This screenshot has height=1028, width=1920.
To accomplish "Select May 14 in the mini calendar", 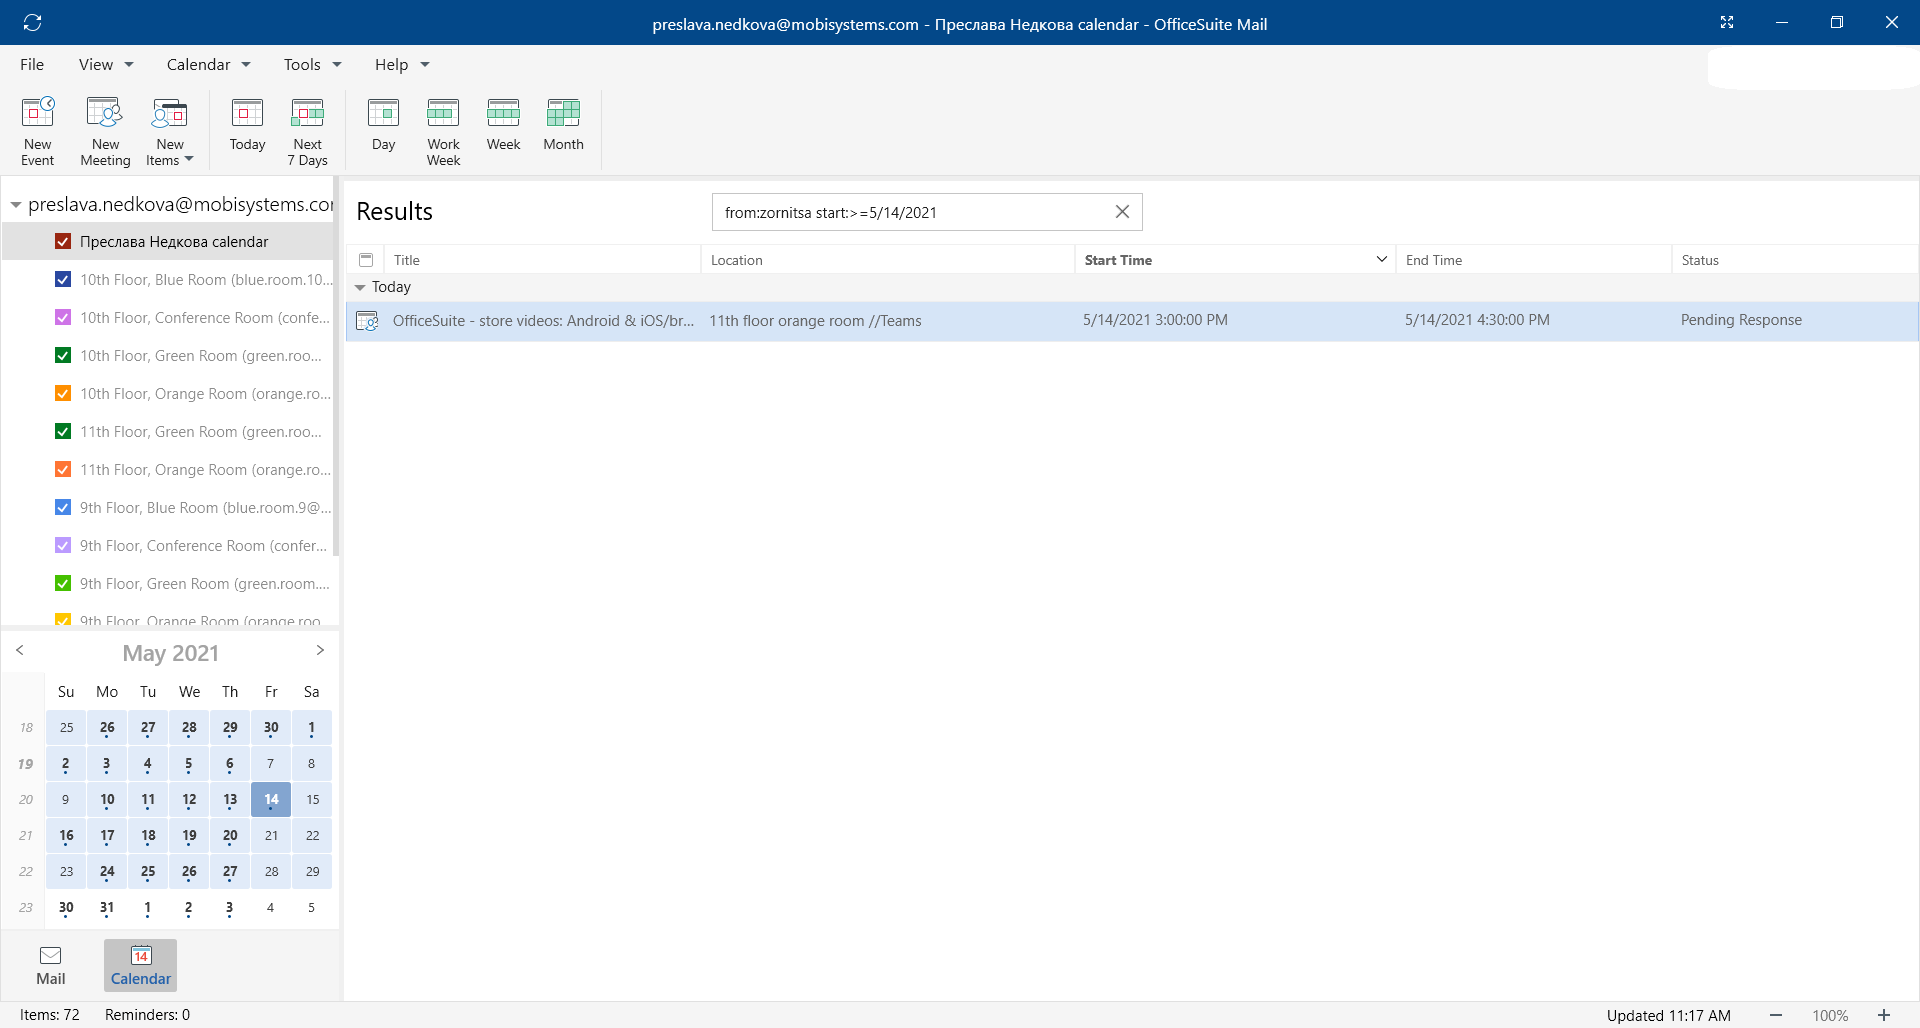I will pos(271,799).
